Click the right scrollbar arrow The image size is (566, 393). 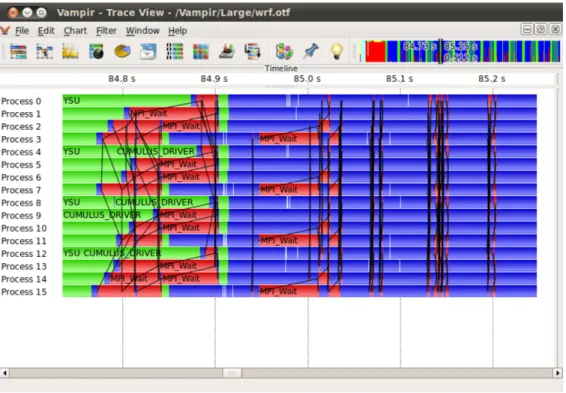click(x=557, y=373)
